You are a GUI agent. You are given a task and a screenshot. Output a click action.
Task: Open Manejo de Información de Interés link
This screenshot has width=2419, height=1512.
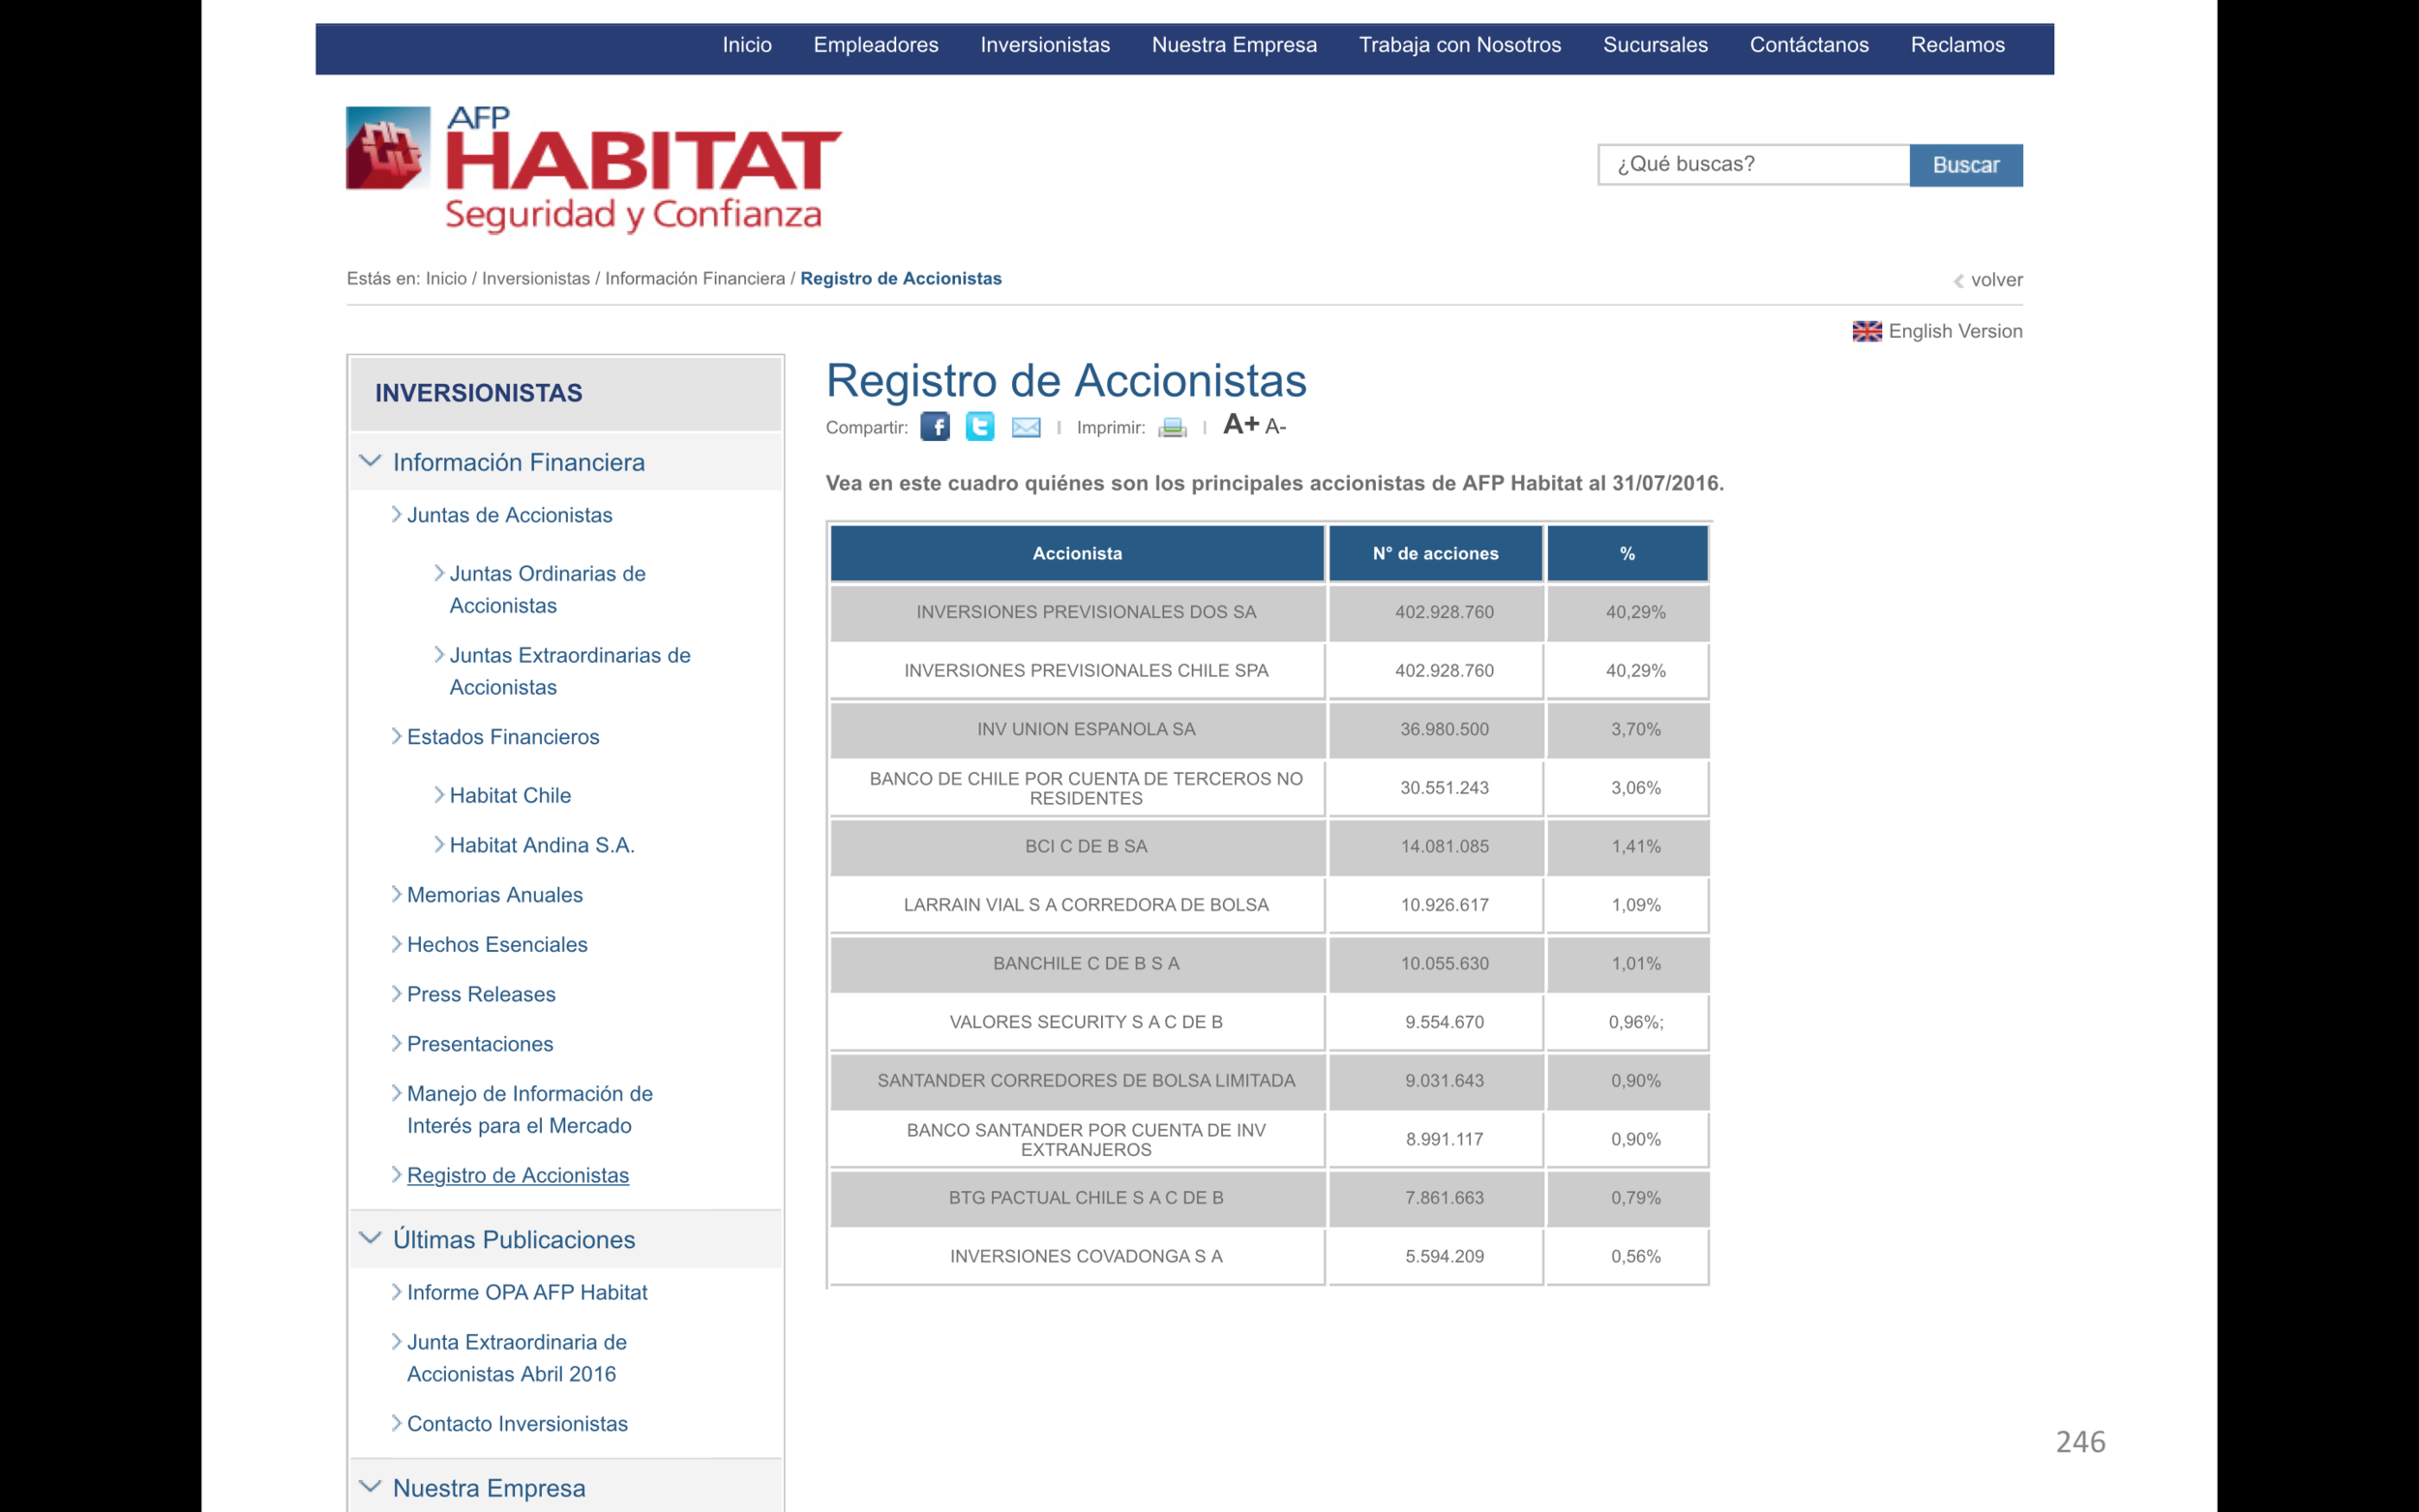[x=529, y=1109]
